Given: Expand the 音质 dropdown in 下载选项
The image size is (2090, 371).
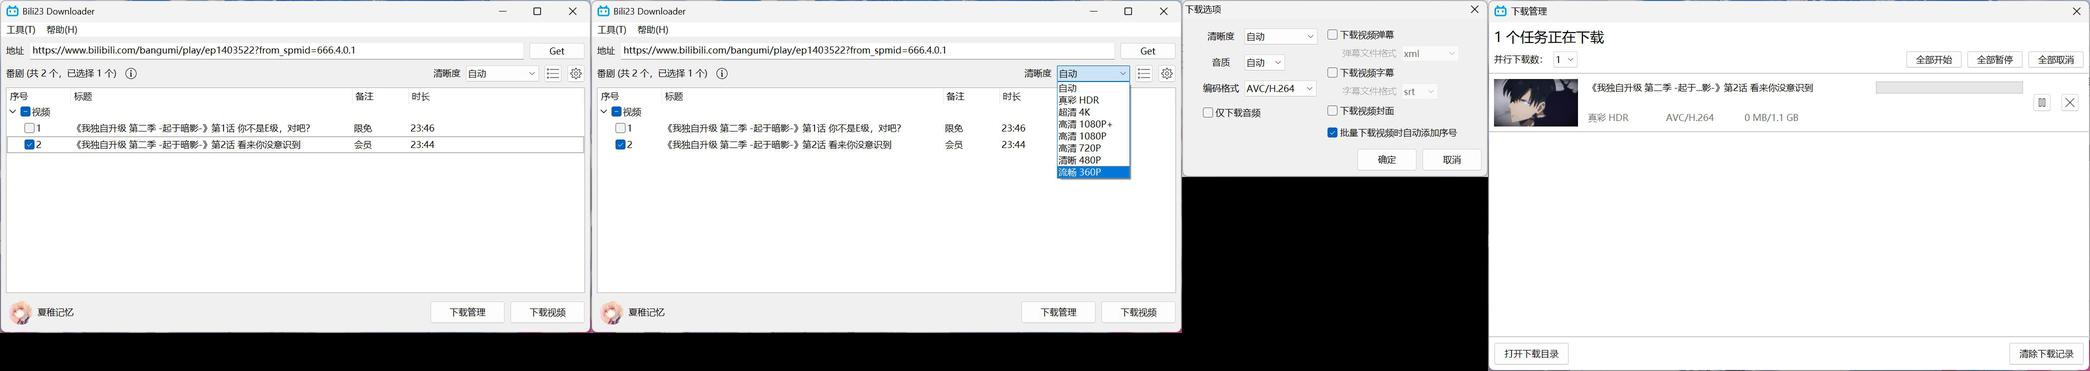Looking at the screenshot, I should [1264, 62].
